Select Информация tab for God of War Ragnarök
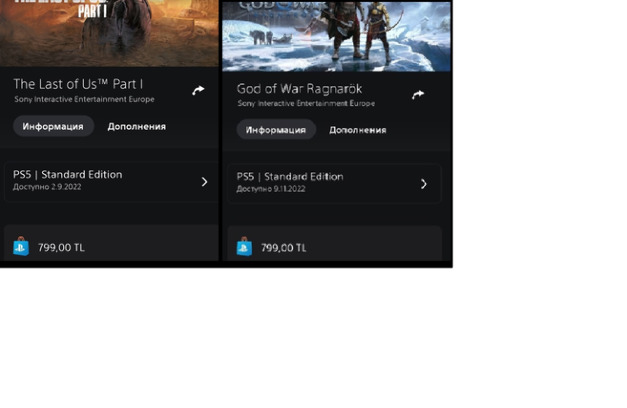 tap(276, 130)
